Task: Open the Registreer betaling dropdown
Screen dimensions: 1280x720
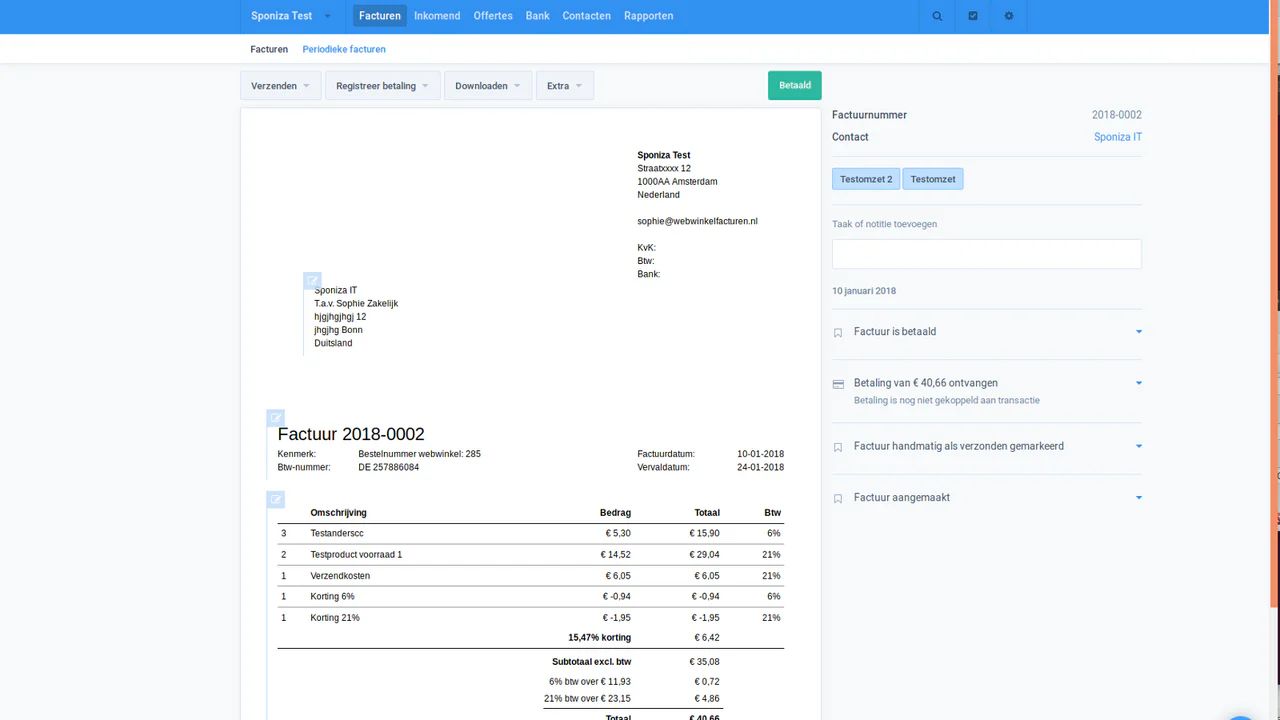Action: click(383, 86)
